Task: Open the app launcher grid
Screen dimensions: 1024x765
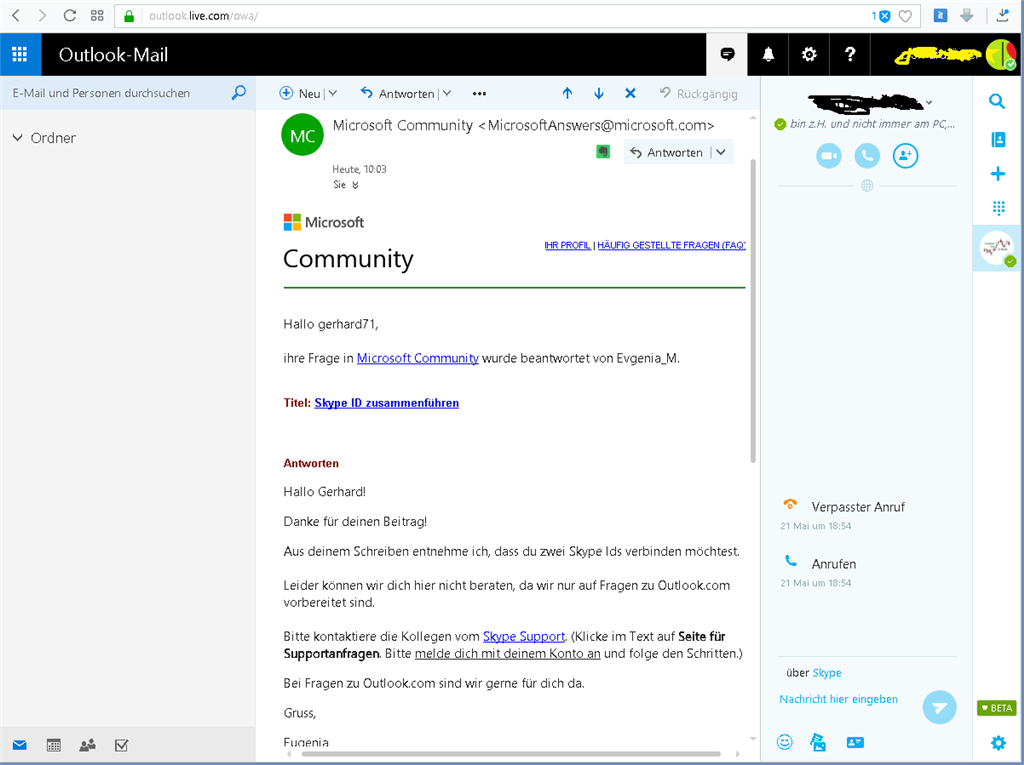Action: click(20, 54)
